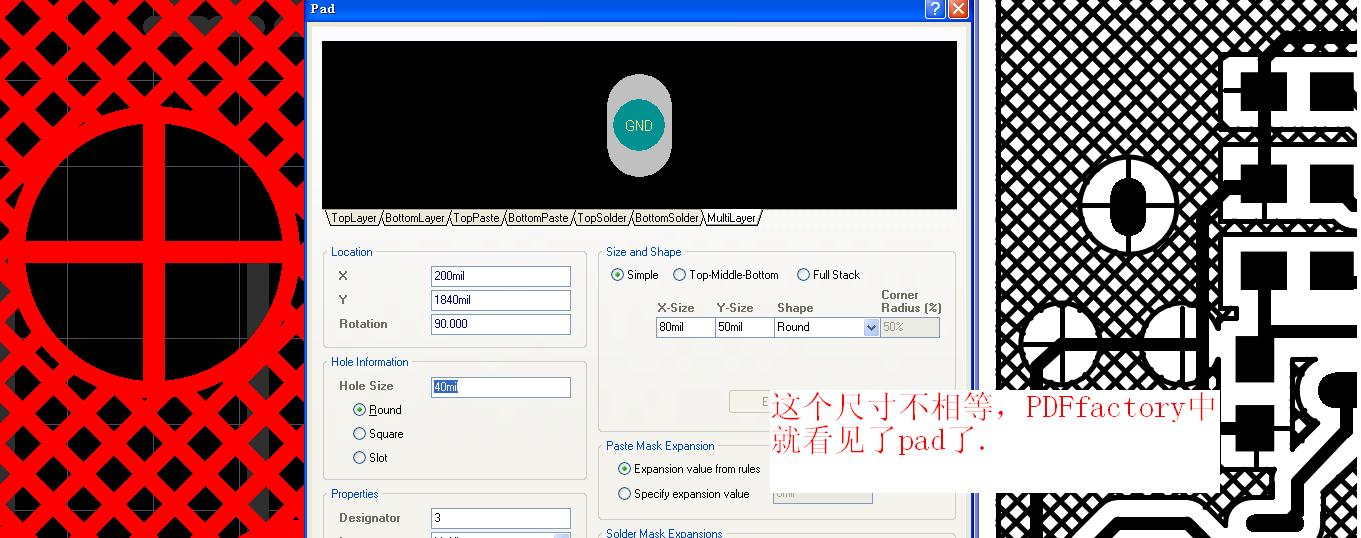Switch to the BottomPaste tab

point(538,217)
